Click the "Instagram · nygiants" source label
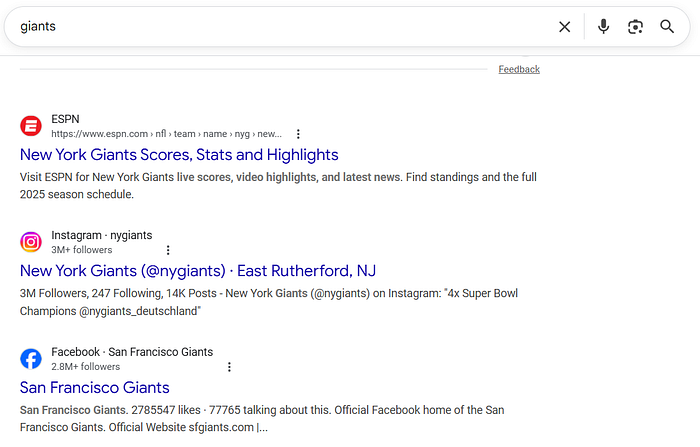Screen dimensions: 700x447 [102, 235]
